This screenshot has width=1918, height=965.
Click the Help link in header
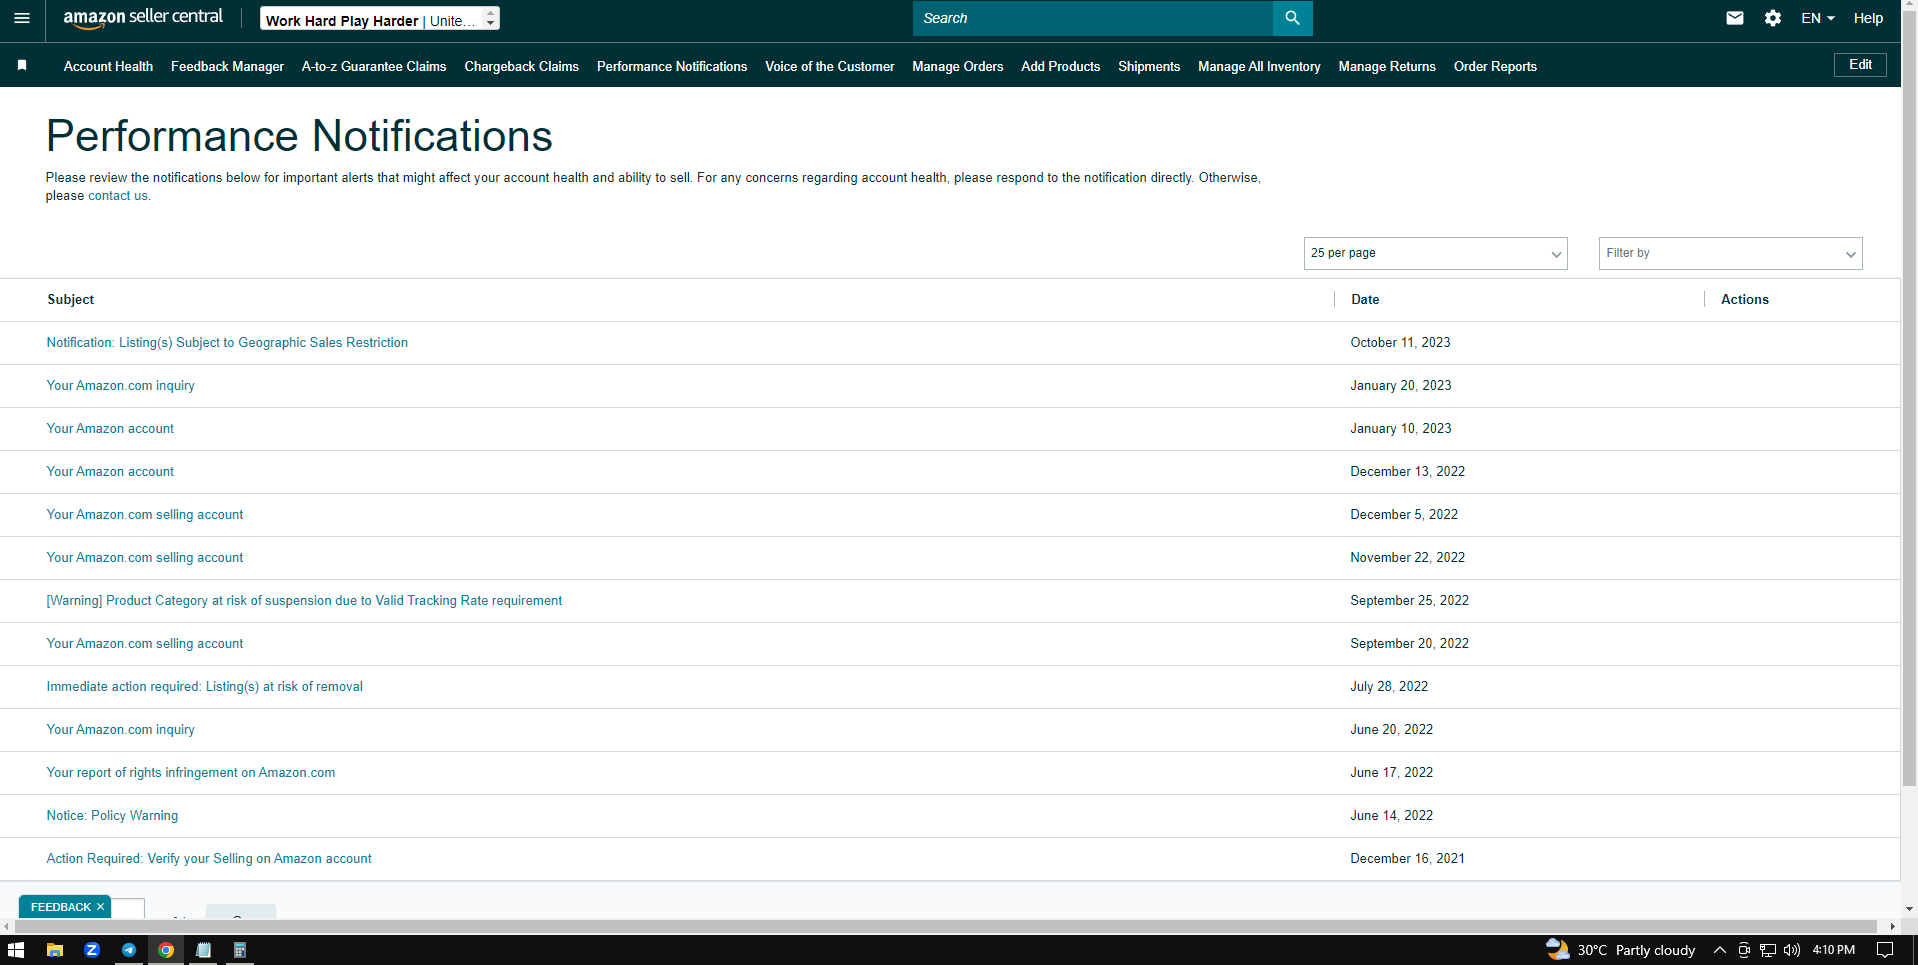1868,18
